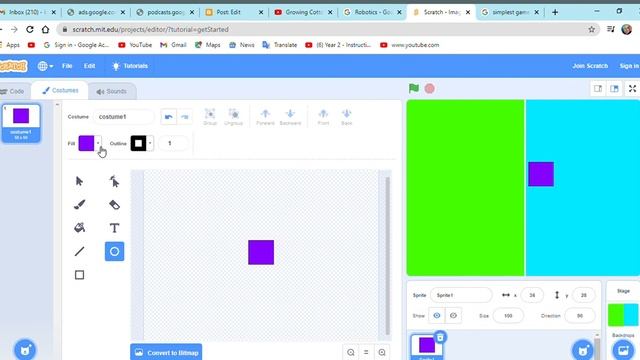Reset paint canvas zoom
The height and width of the screenshot is (360, 640).
(x=366, y=352)
